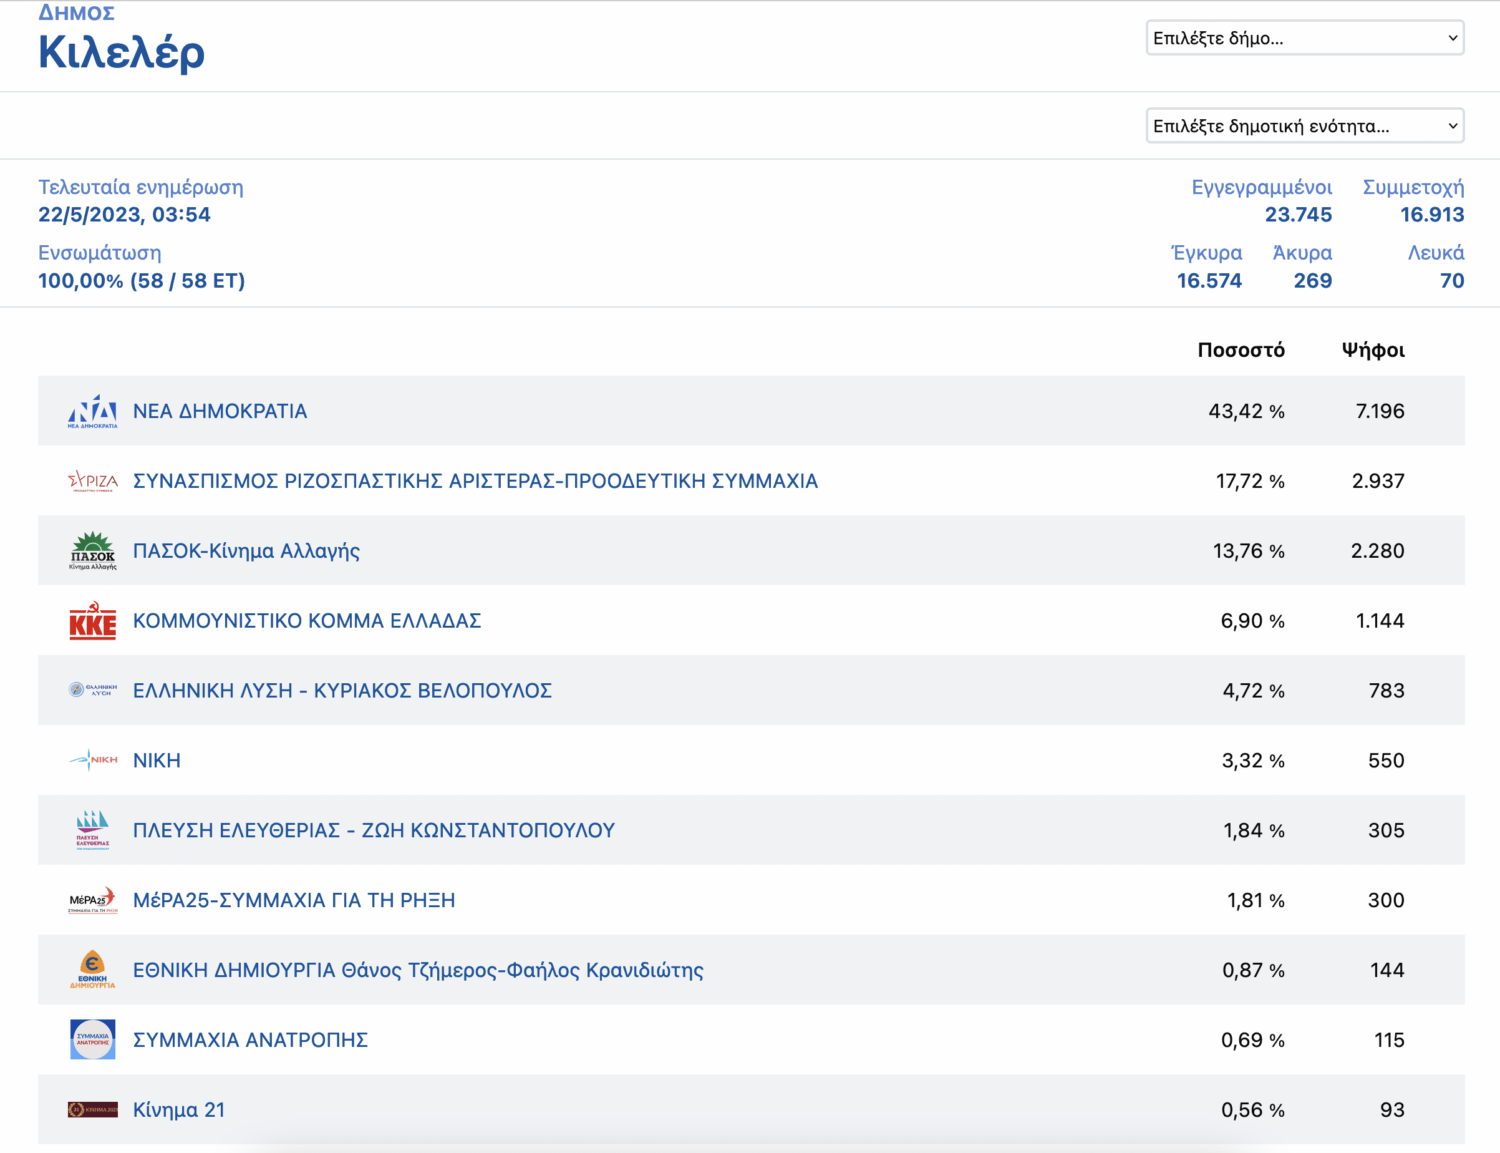Click the percentage 6,90 %
This screenshot has height=1153, width=1500.
point(1252,621)
